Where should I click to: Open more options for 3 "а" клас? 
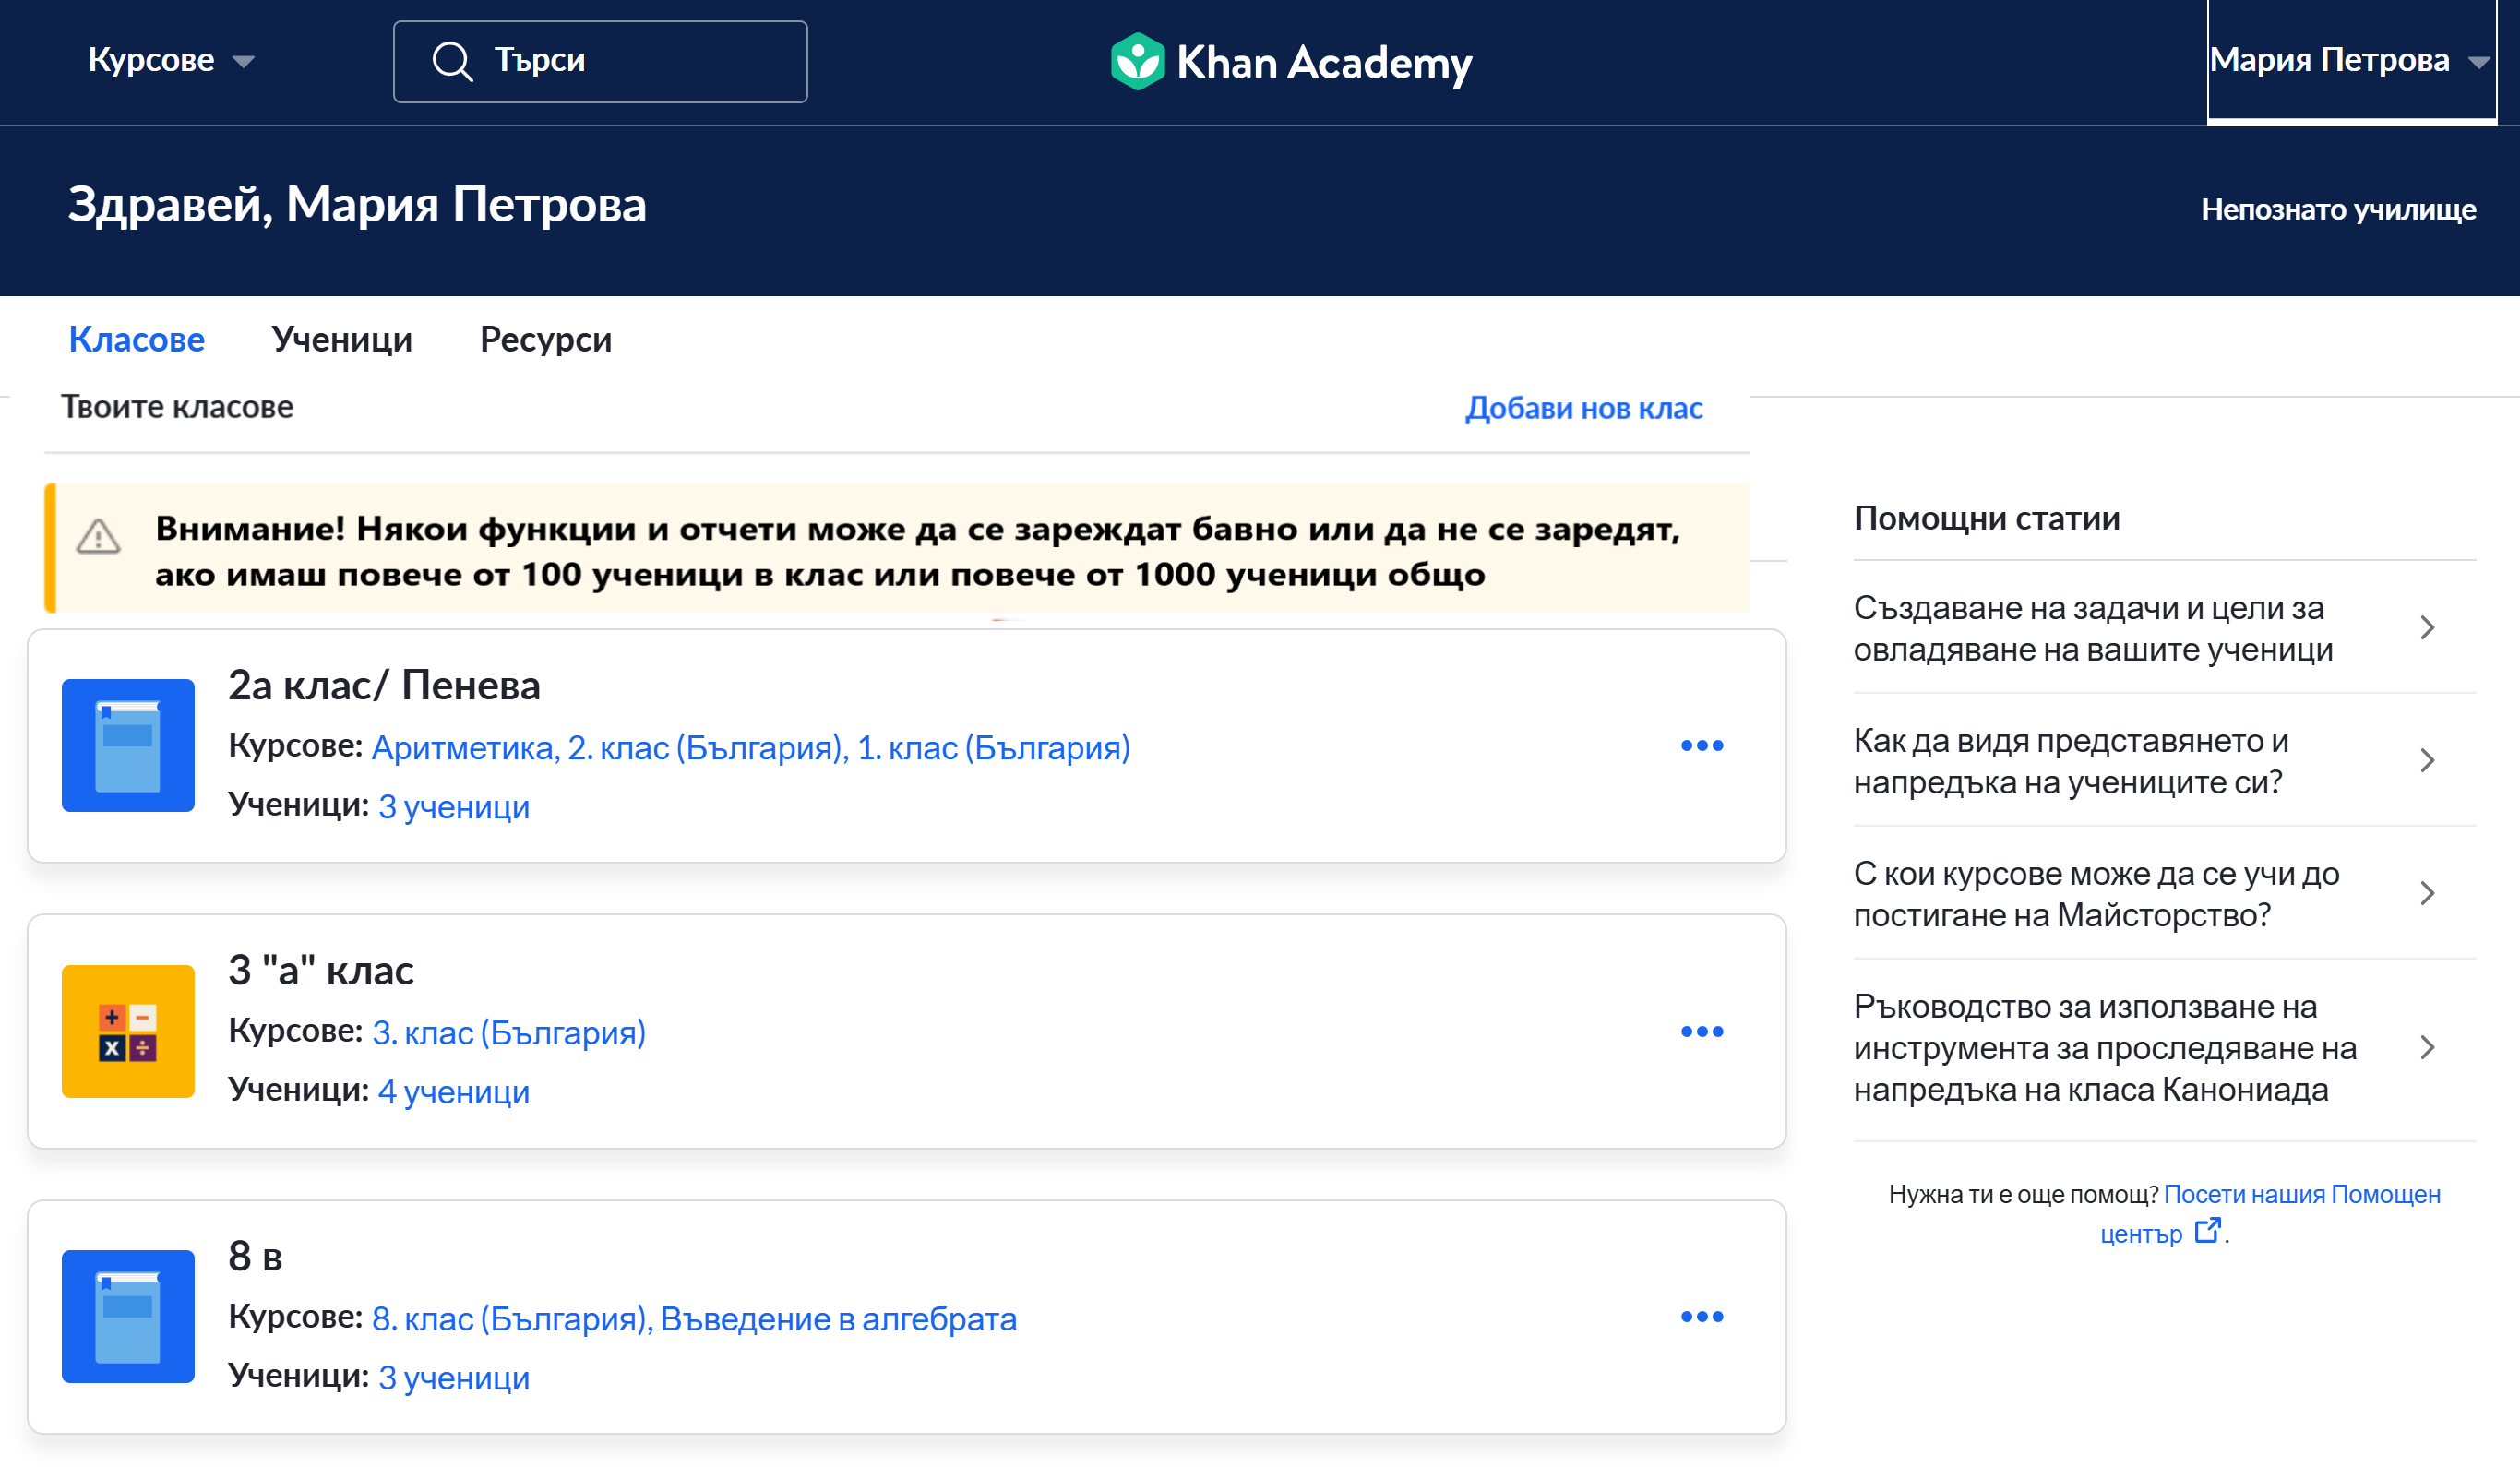tap(1702, 1031)
